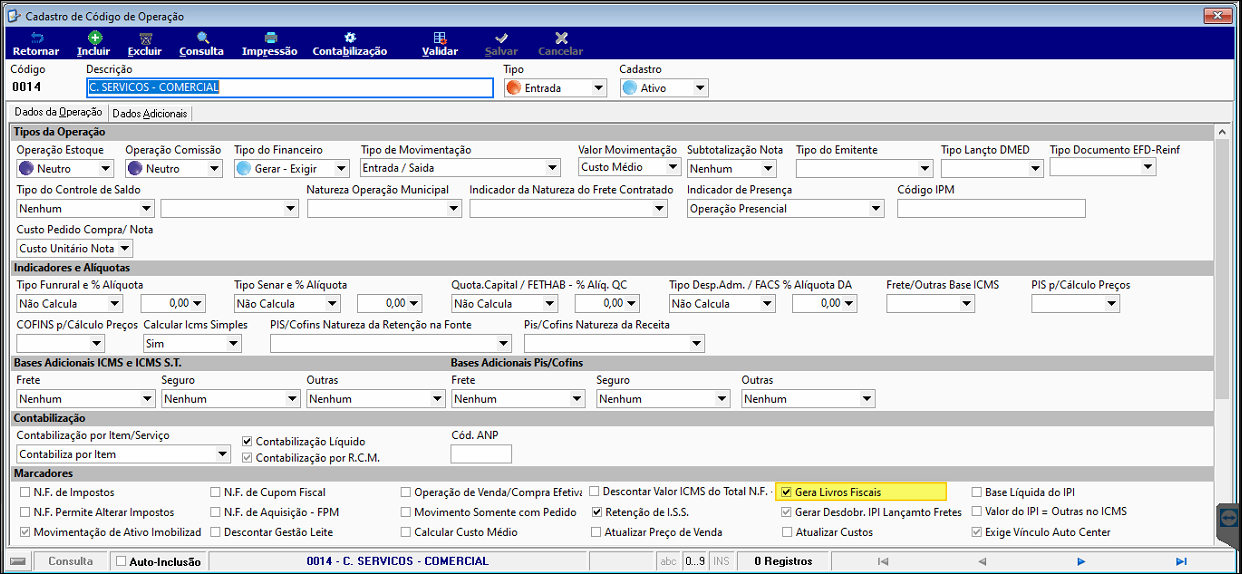
Task: Open Contabilização por Item/Serviço dropdown
Action: coord(222,454)
